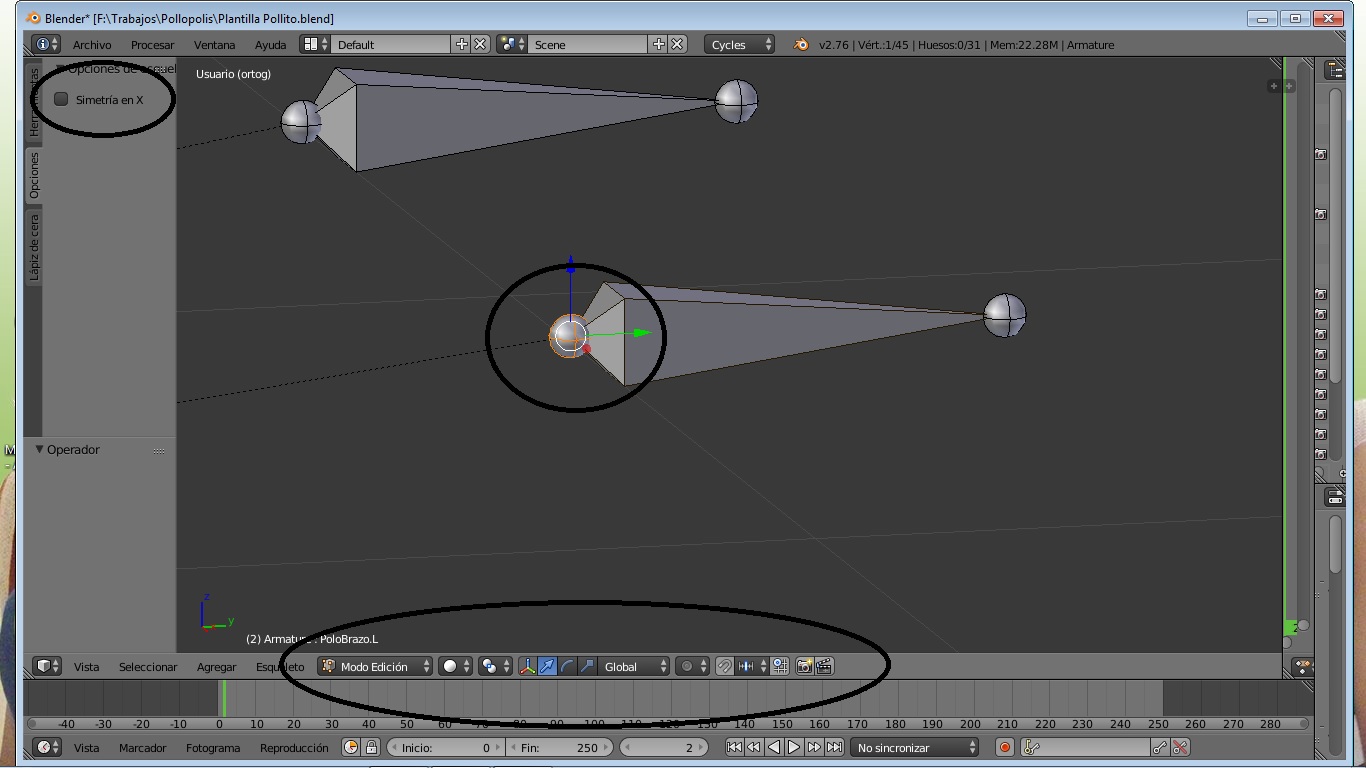The height and width of the screenshot is (768, 1366).
Task: Open the Global transform orientation dropdown
Action: point(634,666)
